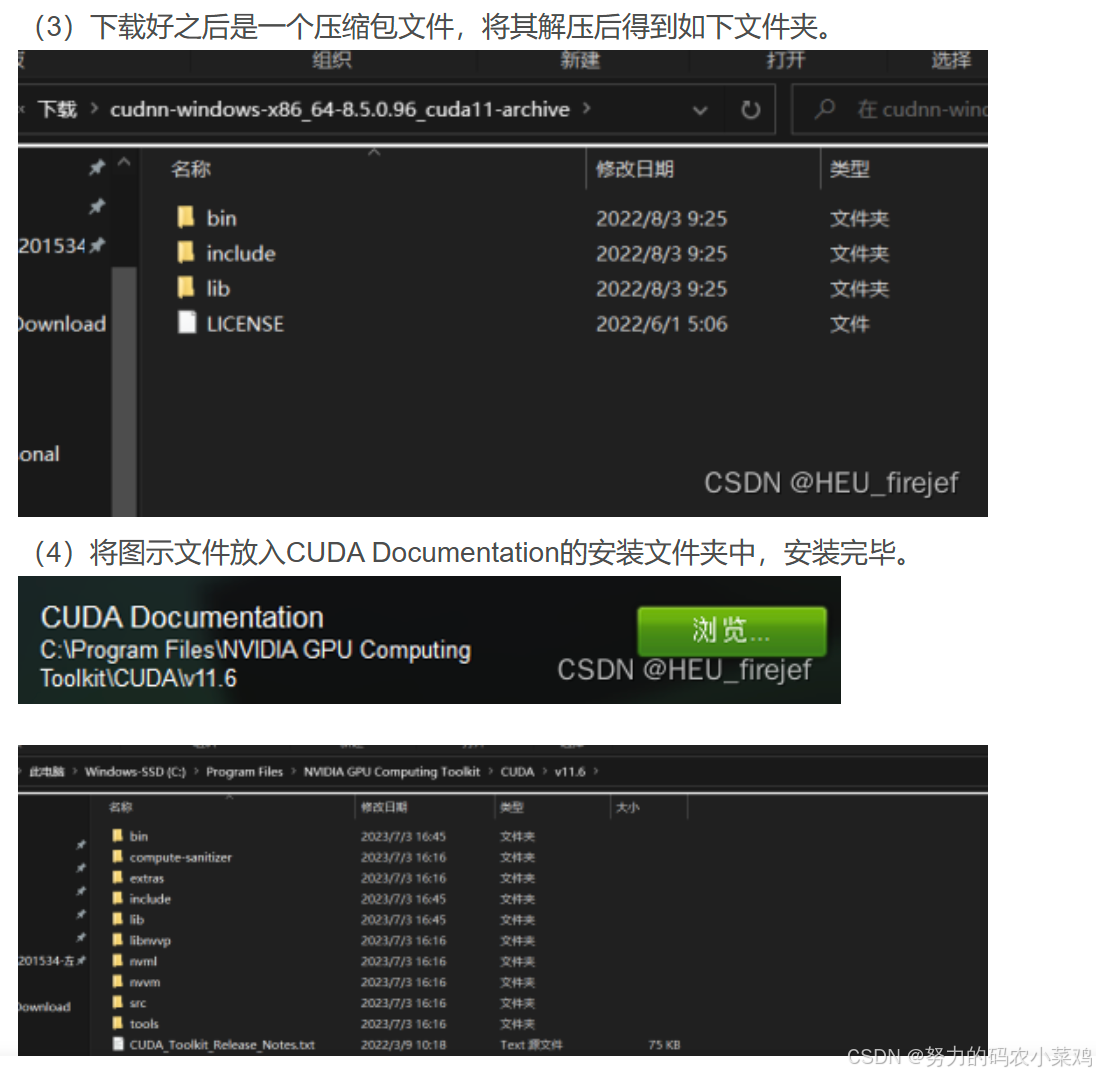This screenshot has height=1074, width=1096.
Task: Open the lib folder icon in cudnn archive
Action: [x=185, y=288]
